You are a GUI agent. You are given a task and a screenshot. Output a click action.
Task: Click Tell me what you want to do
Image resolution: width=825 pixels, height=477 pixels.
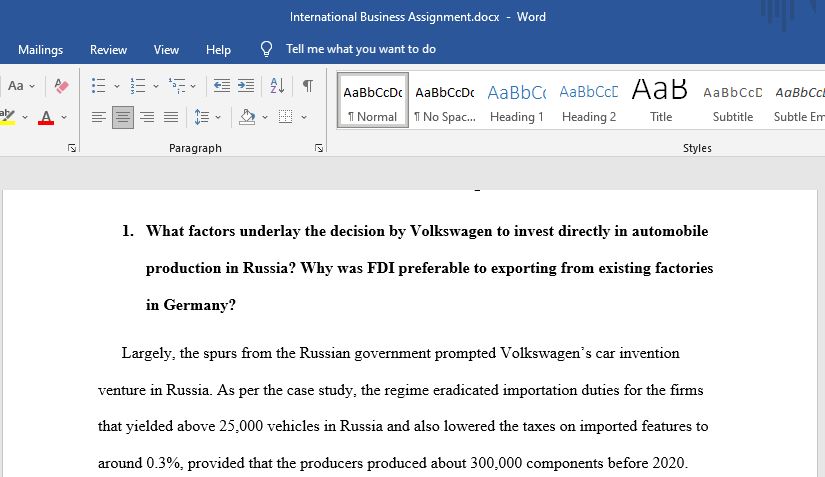(361, 49)
